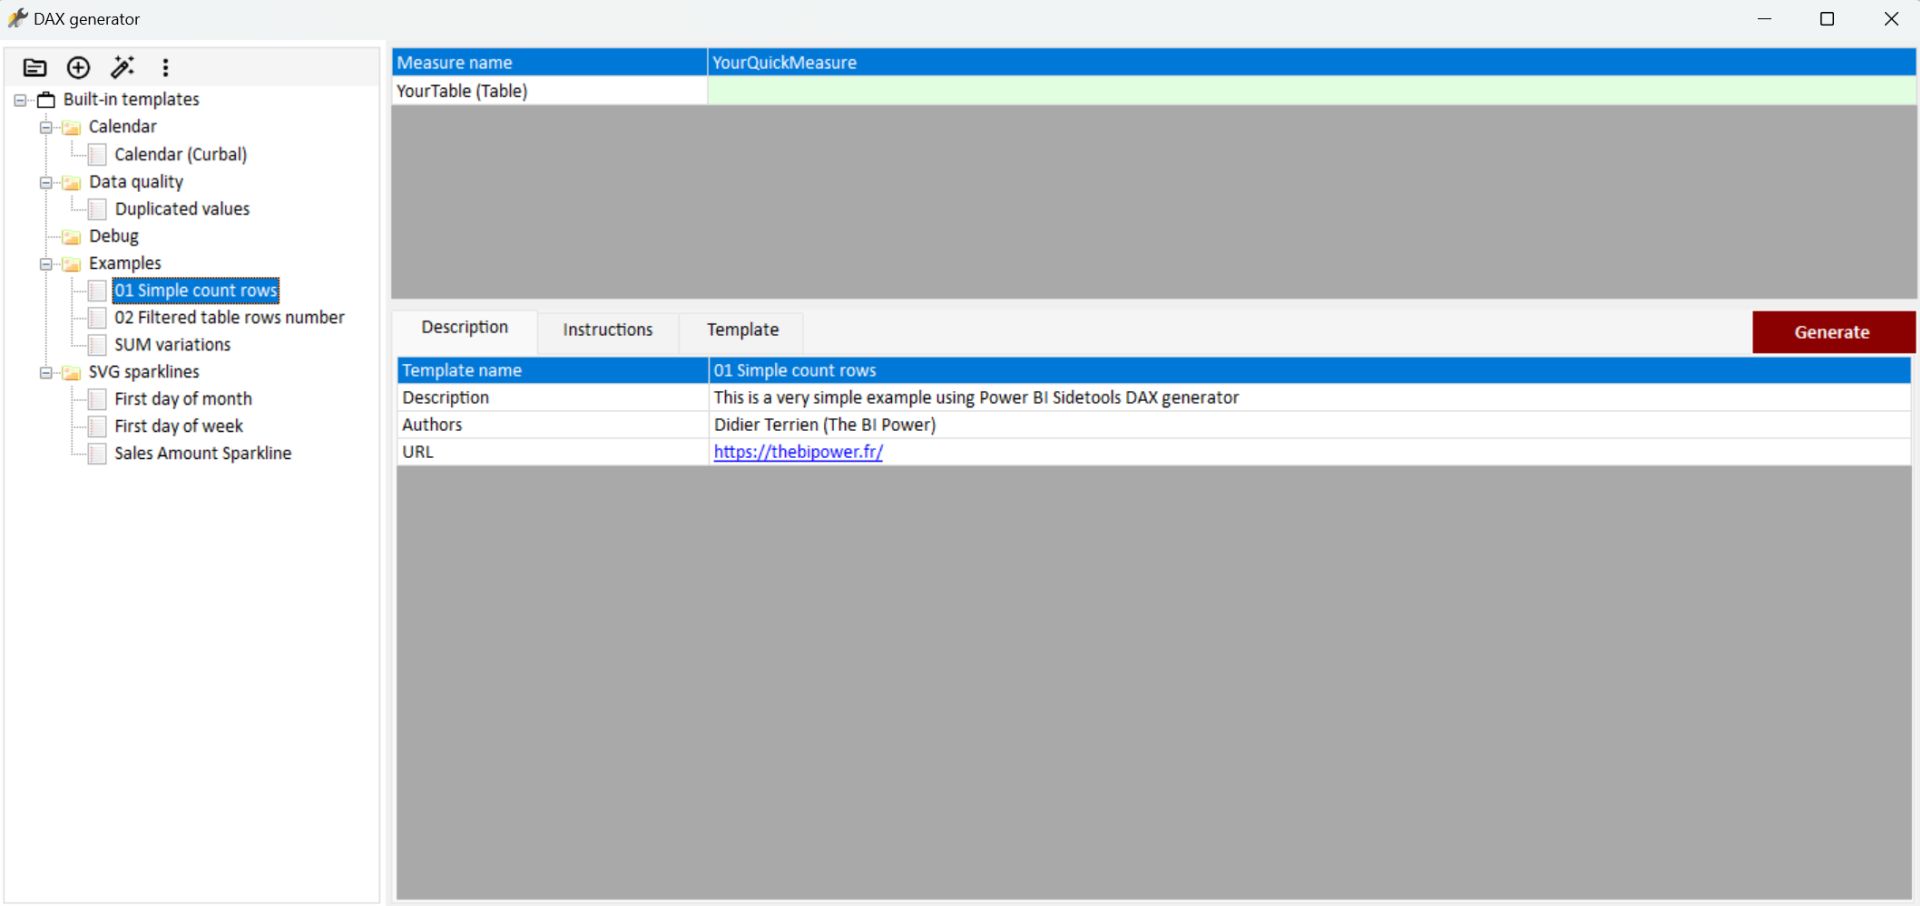Click the YourTable (Table) parameter cell
The width and height of the screenshot is (1920, 906).
point(549,91)
